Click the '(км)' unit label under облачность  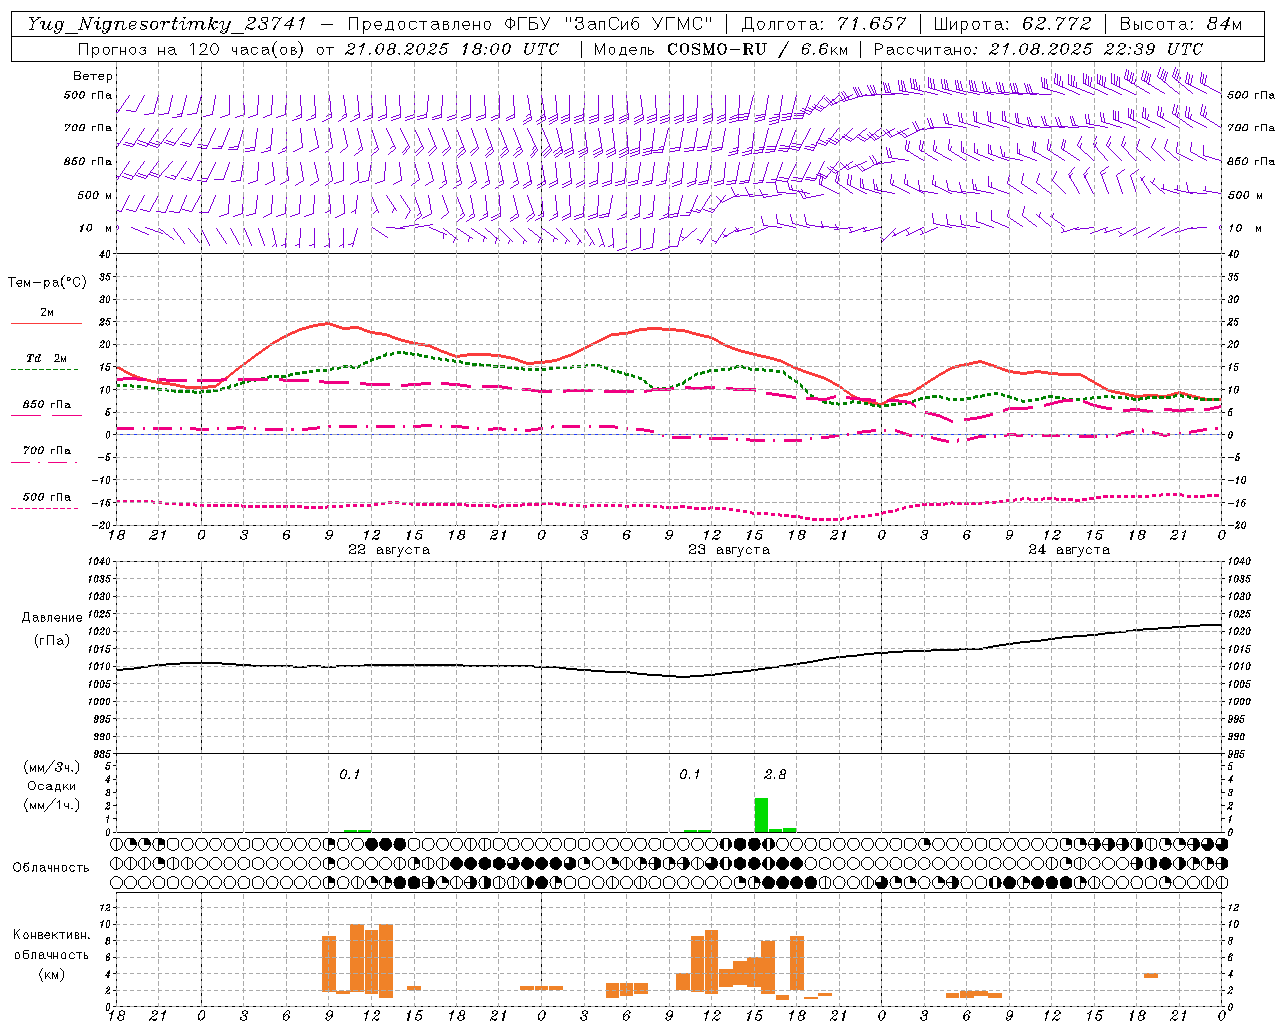pyautogui.click(x=52, y=974)
